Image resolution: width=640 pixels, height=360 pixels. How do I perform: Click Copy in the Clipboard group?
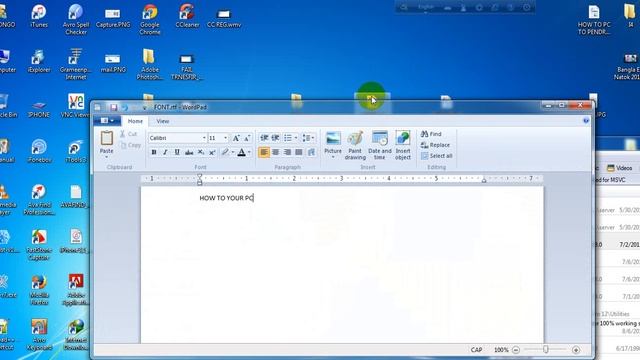pyautogui.click(x=131, y=145)
